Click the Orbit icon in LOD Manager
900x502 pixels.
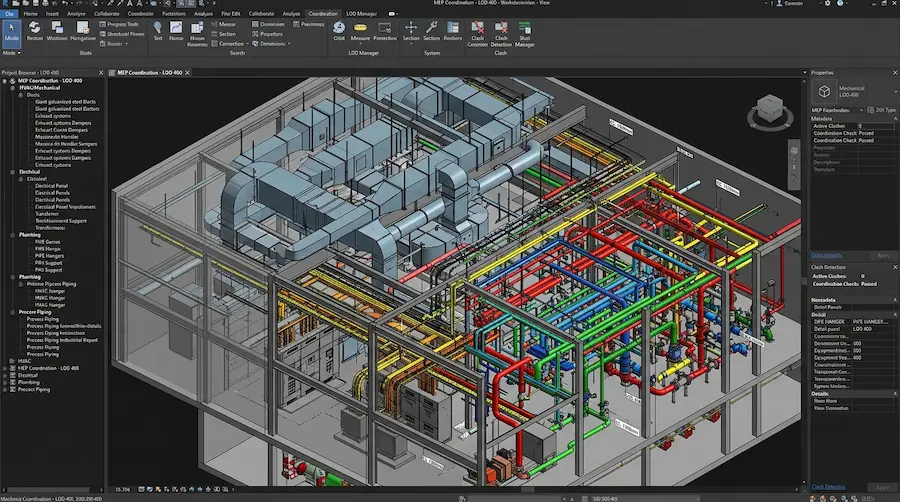(339, 32)
